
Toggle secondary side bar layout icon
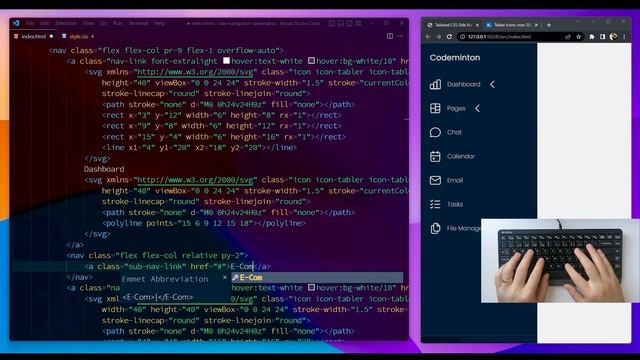[x=349, y=23]
